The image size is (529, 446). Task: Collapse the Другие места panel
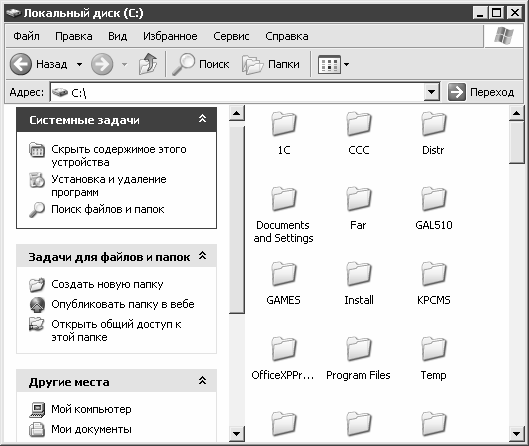click(x=202, y=381)
